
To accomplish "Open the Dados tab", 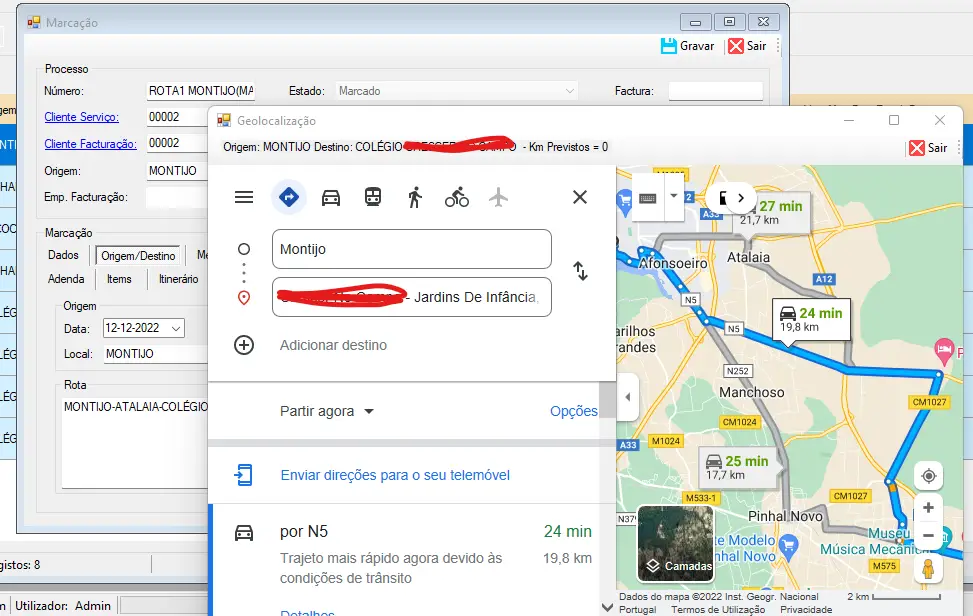I will (64, 255).
